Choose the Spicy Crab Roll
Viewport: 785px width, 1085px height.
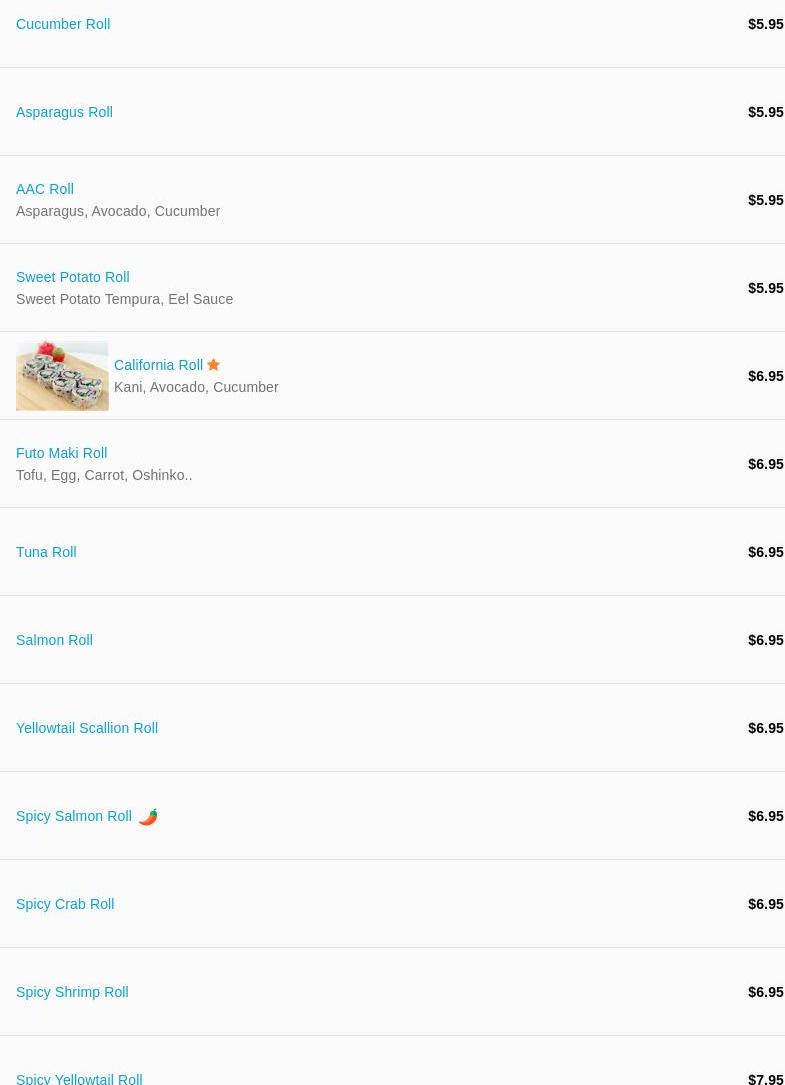point(65,904)
